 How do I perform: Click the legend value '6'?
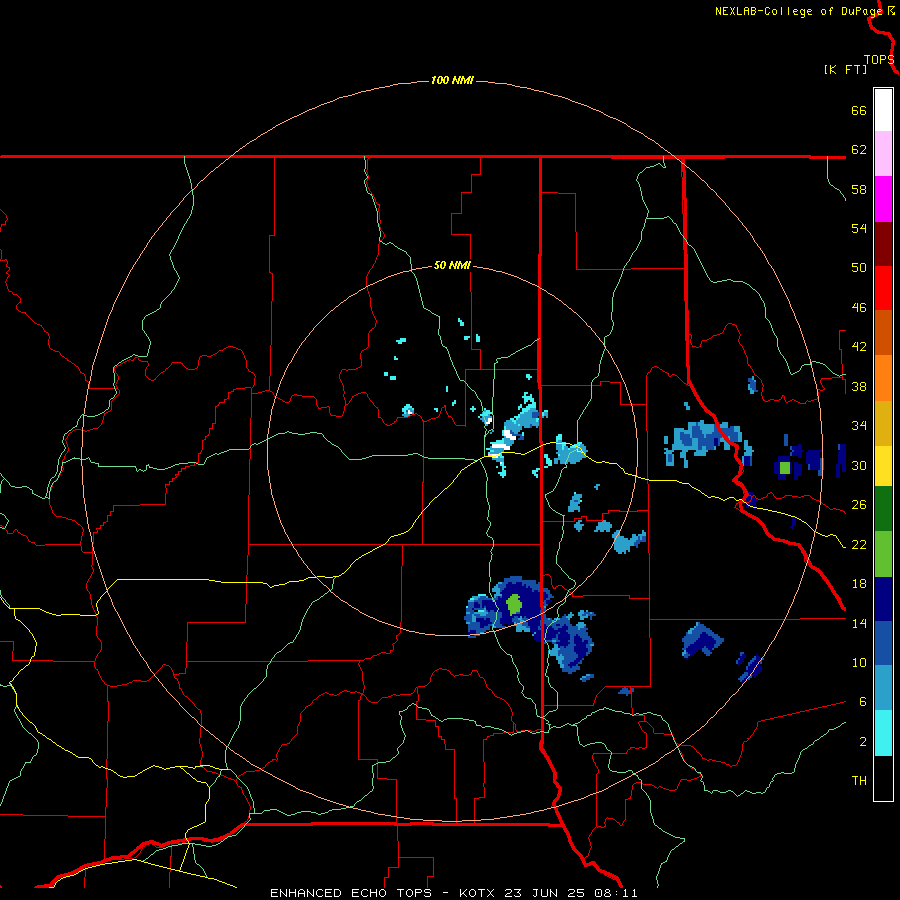(x=862, y=702)
